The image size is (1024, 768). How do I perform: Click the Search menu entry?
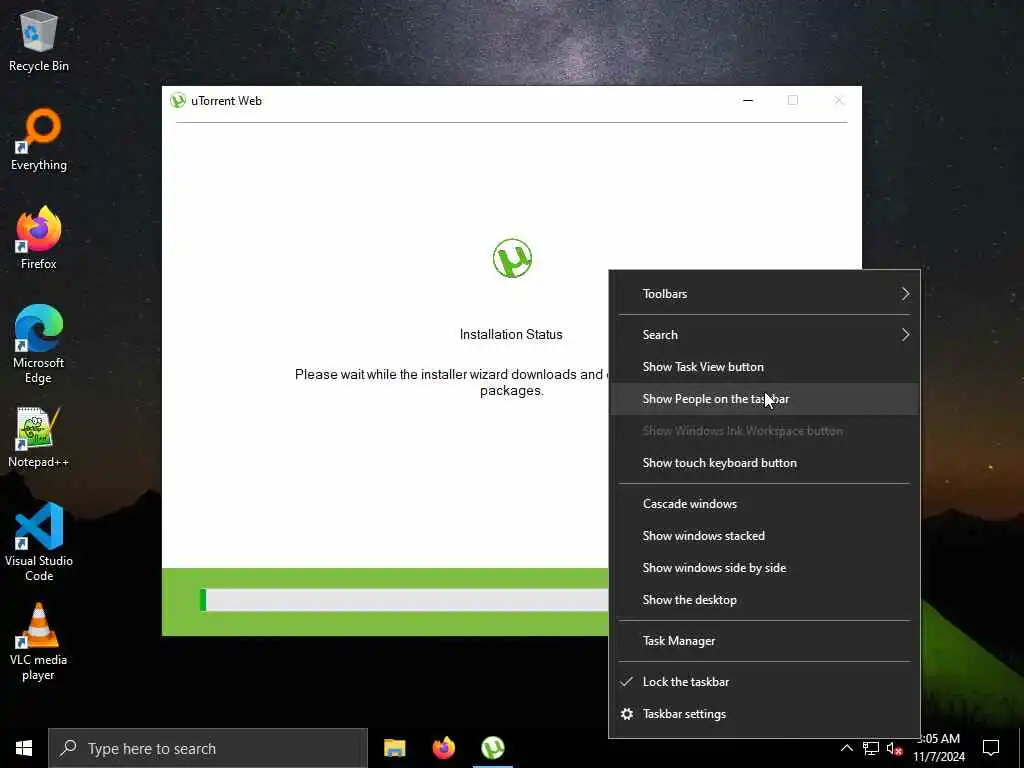point(764,335)
